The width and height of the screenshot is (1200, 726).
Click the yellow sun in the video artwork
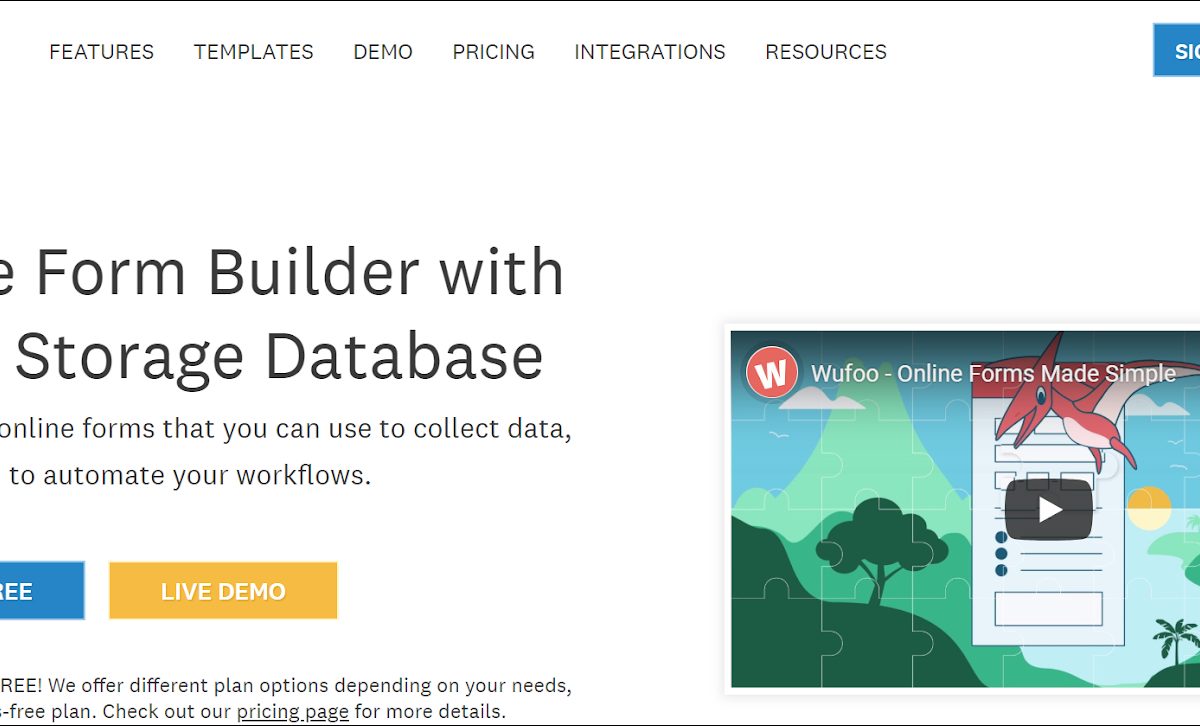coord(1150,506)
